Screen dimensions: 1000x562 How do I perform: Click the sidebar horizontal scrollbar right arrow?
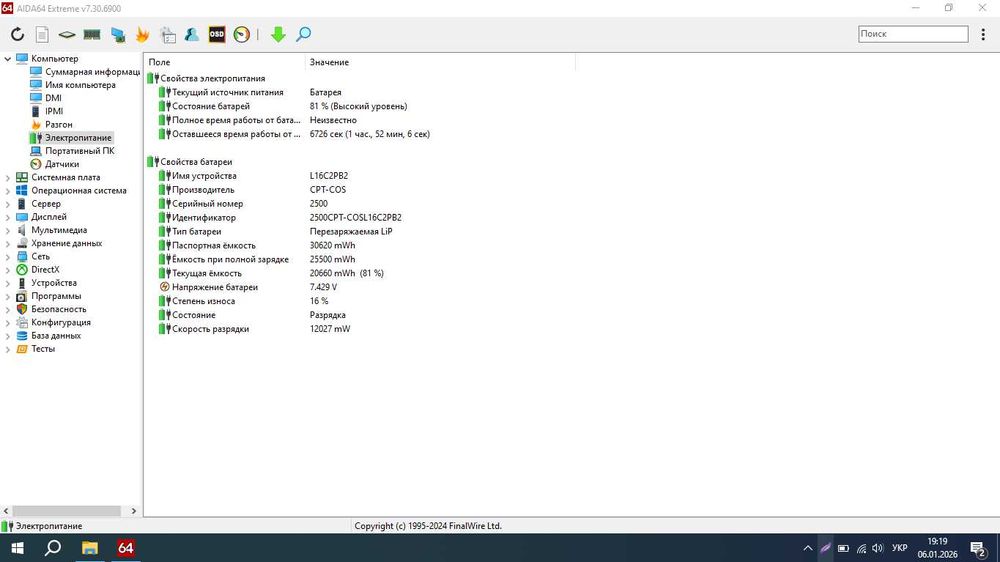click(133, 511)
